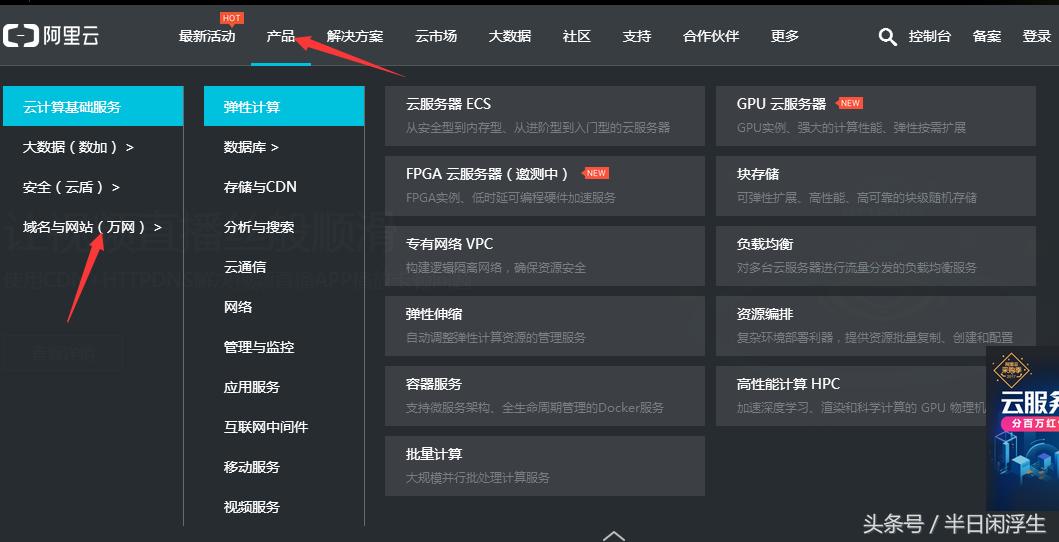Open 弹性伸缩 product card
Screen dimensions: 1059x542
(545, 326)
